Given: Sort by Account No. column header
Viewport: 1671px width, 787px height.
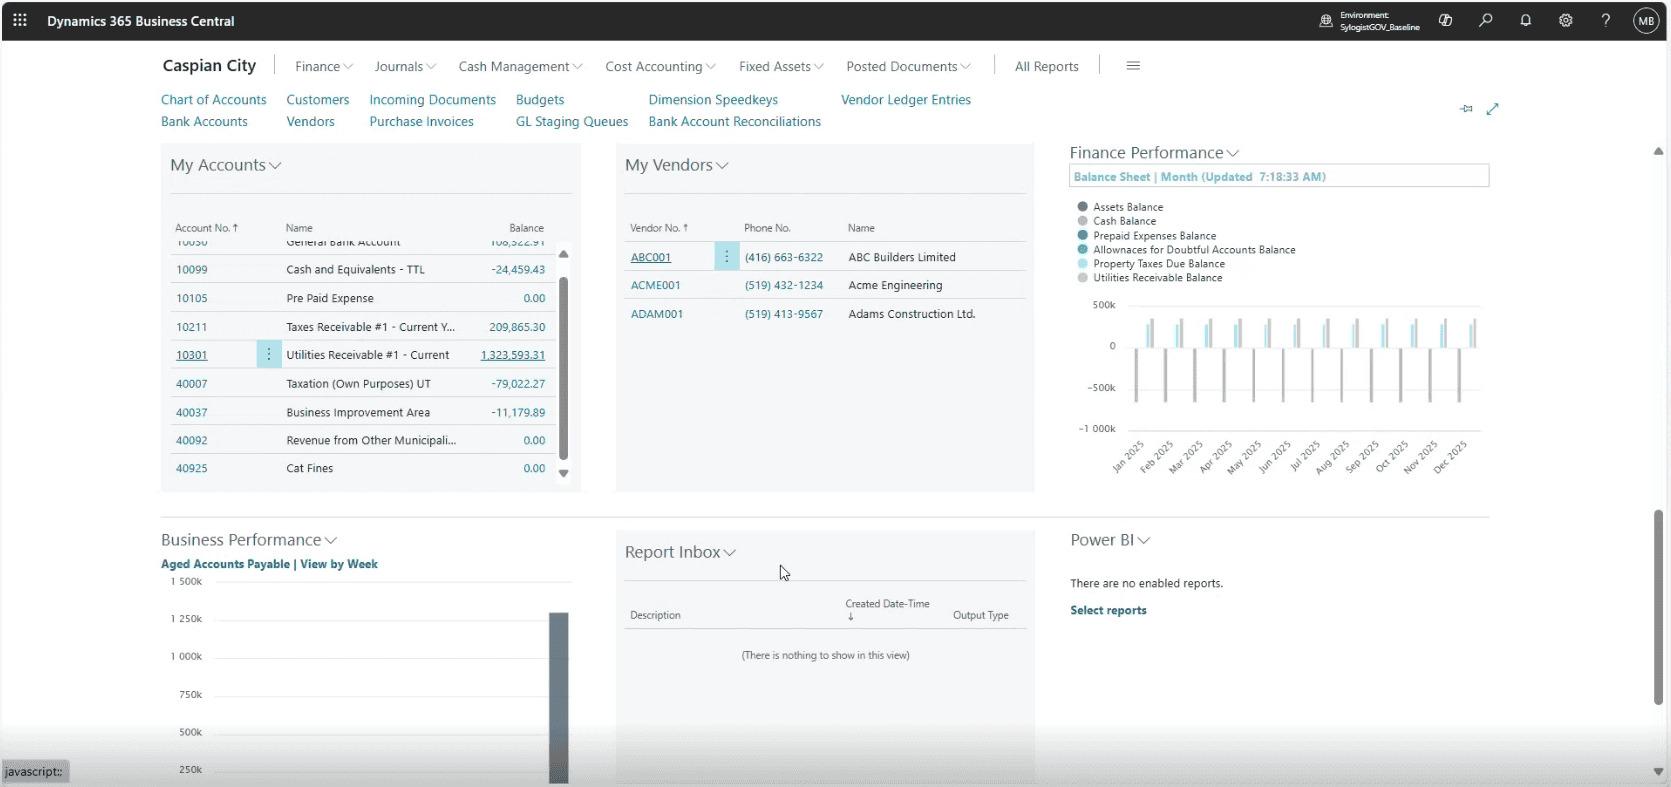Looking at the screenshot, I should click(x=206, y=228).
